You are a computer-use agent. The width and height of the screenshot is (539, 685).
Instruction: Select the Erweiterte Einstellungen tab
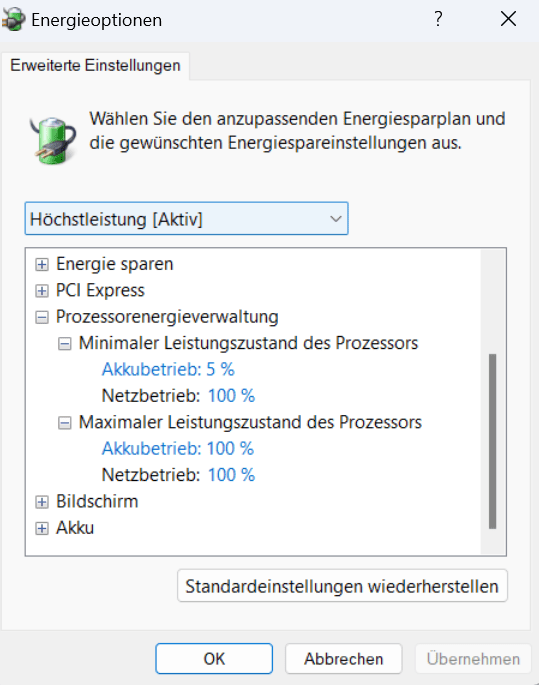coord(95,66)
